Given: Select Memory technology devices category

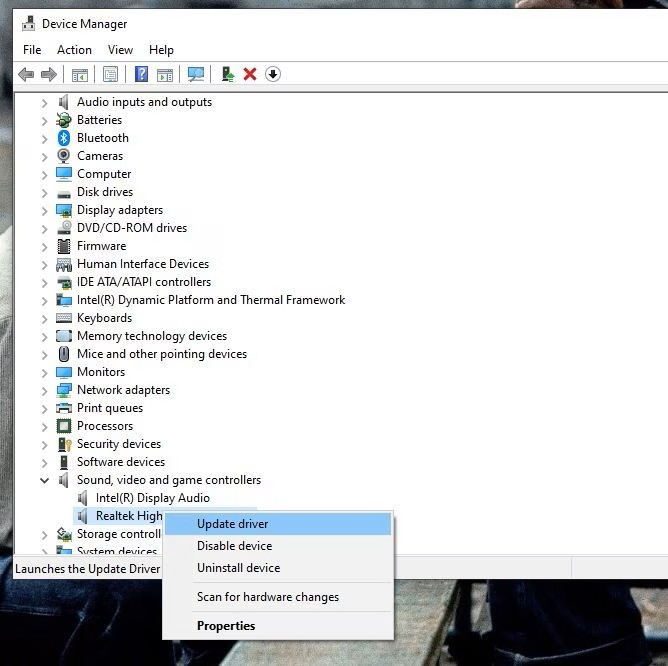Looking at the screenshot, I should [152, 336].
